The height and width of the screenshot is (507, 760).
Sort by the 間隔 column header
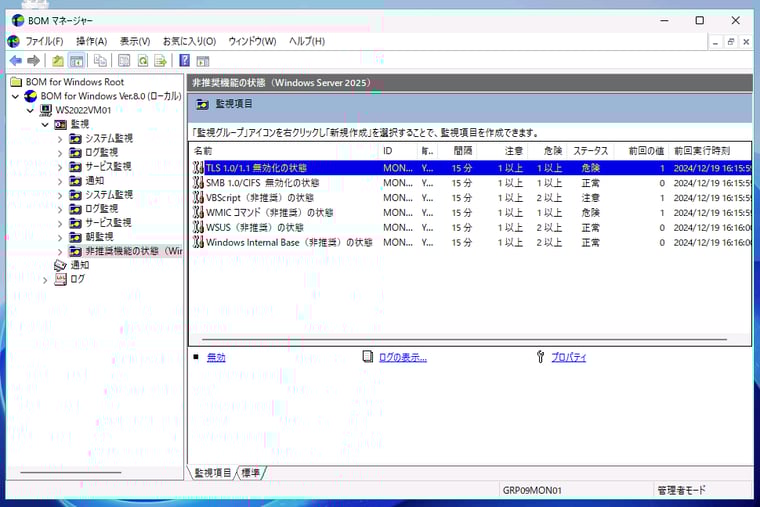pos(459,151)
